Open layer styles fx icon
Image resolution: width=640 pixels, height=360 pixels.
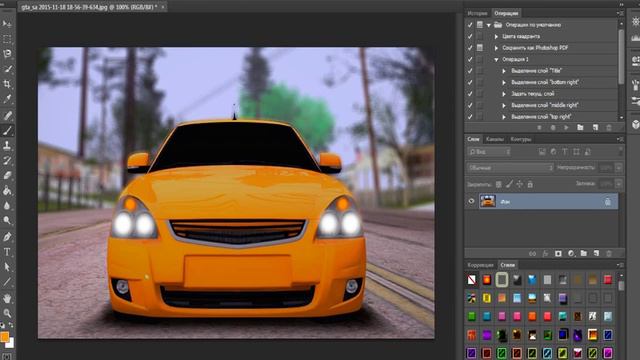pyautogui.click(x=545, y=253)
